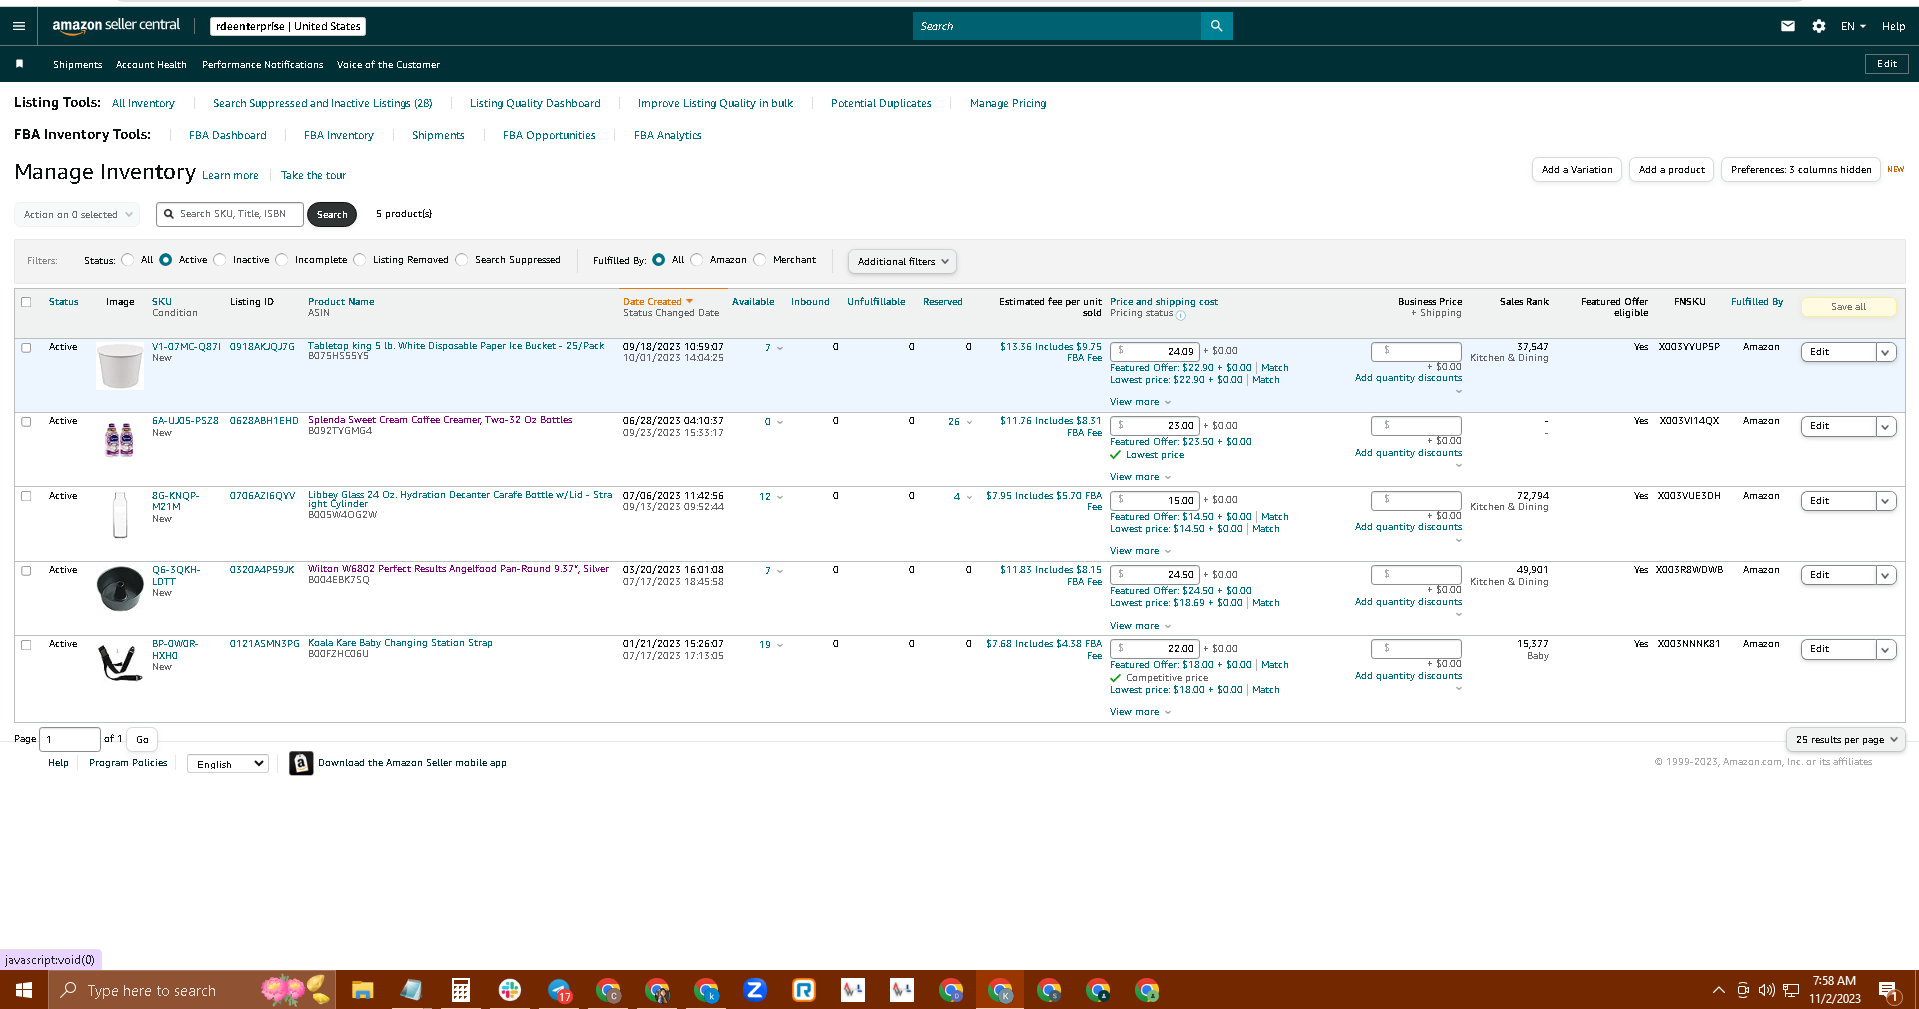Click the angel food pan product thumbnail
Image resolution: width=1919 pixels, height=1009 pixels.
120,588
